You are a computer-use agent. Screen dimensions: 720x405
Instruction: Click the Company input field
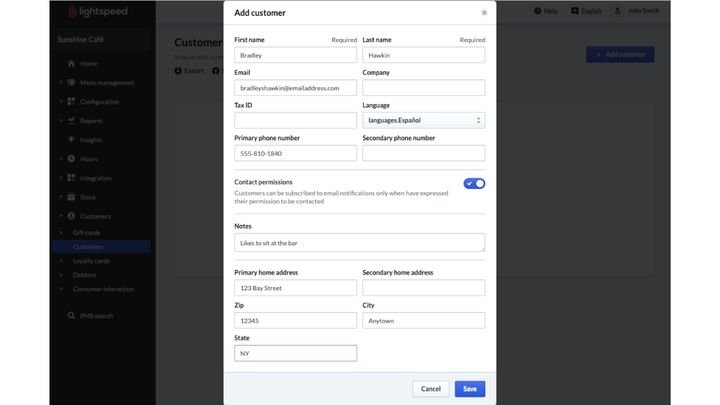tap(423, 88)
